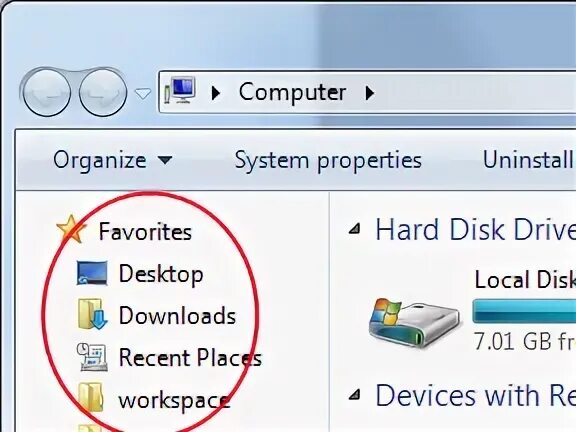
Task: Click System properties in toolbar
Action: coord(328,161)
